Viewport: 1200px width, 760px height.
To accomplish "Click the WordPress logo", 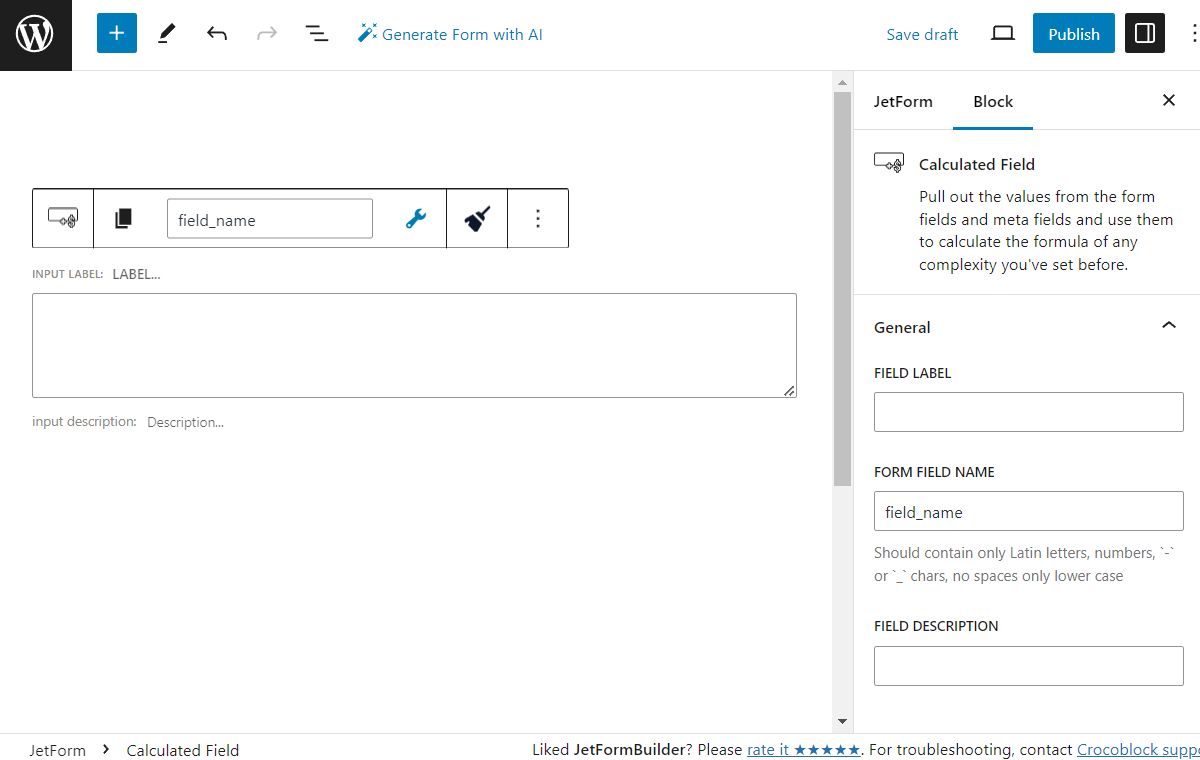I will pos(35,33).
